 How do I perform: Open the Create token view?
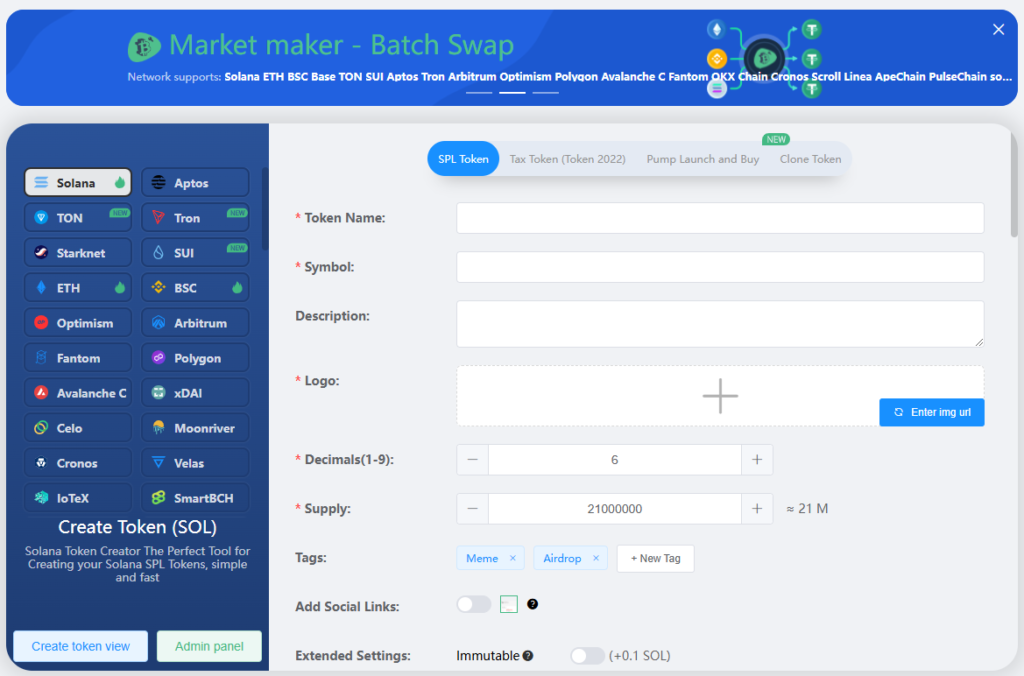point(80,646)
